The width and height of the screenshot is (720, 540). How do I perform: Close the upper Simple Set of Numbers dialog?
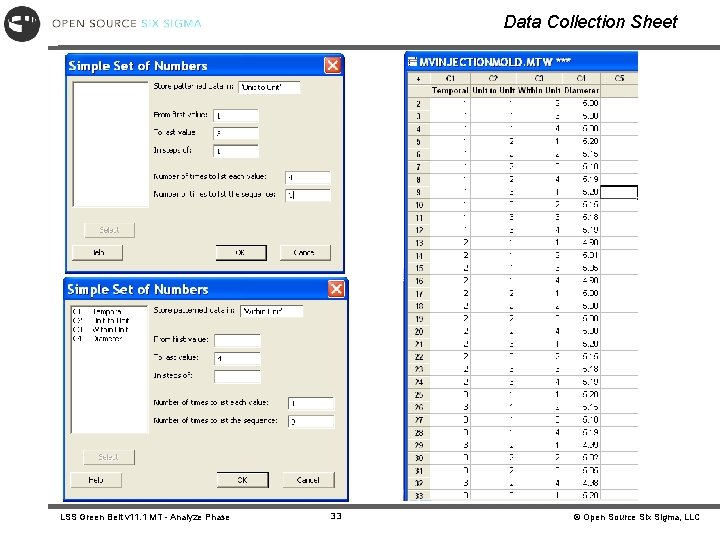(332, 65)
